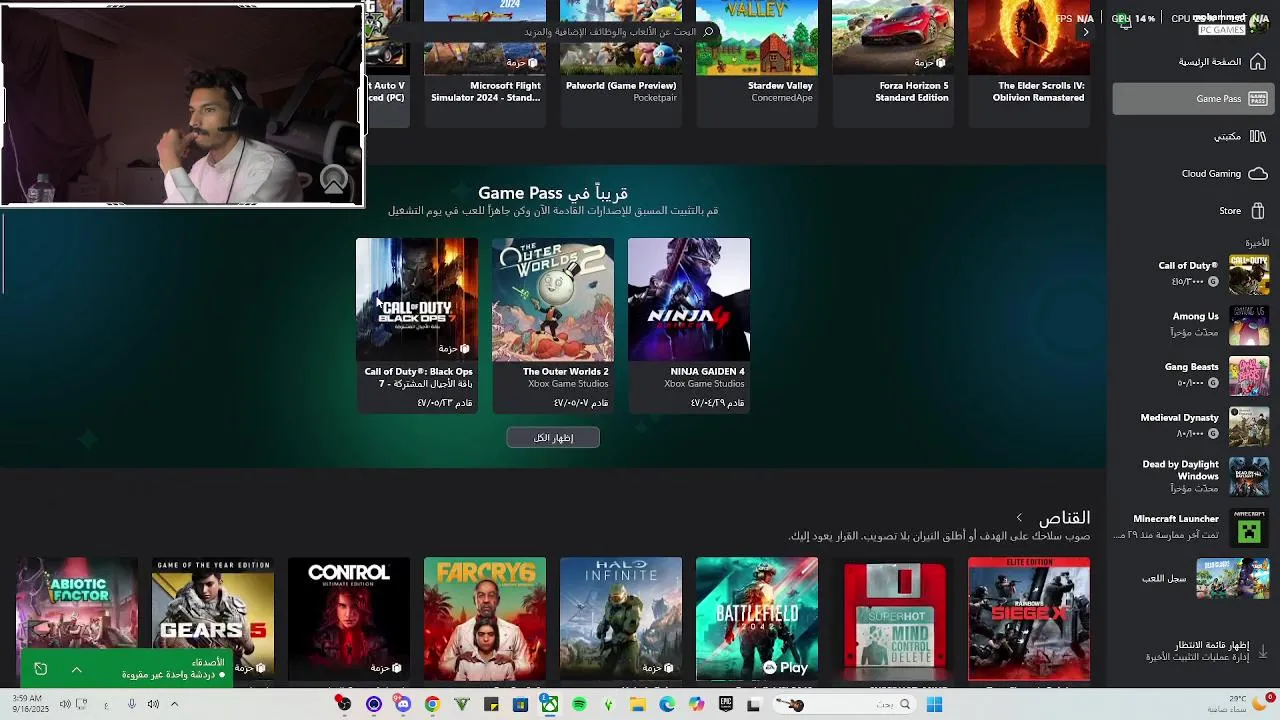The width and height of the screenshot is (1280, 720).
Task: Open Far Cry 6 game tile
Action: (485, 619)
